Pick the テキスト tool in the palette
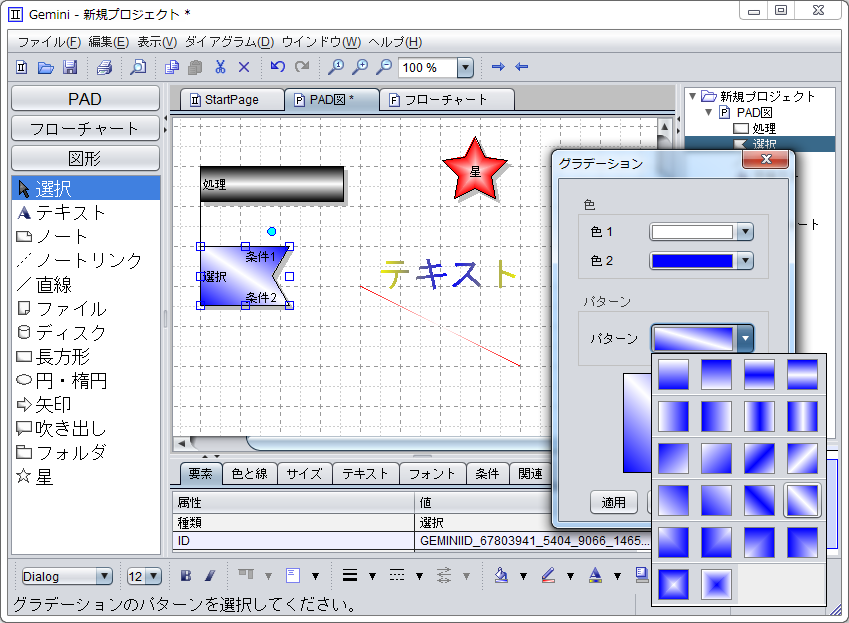The height and width of the screenshot is (623, 849). coord(86,213)
